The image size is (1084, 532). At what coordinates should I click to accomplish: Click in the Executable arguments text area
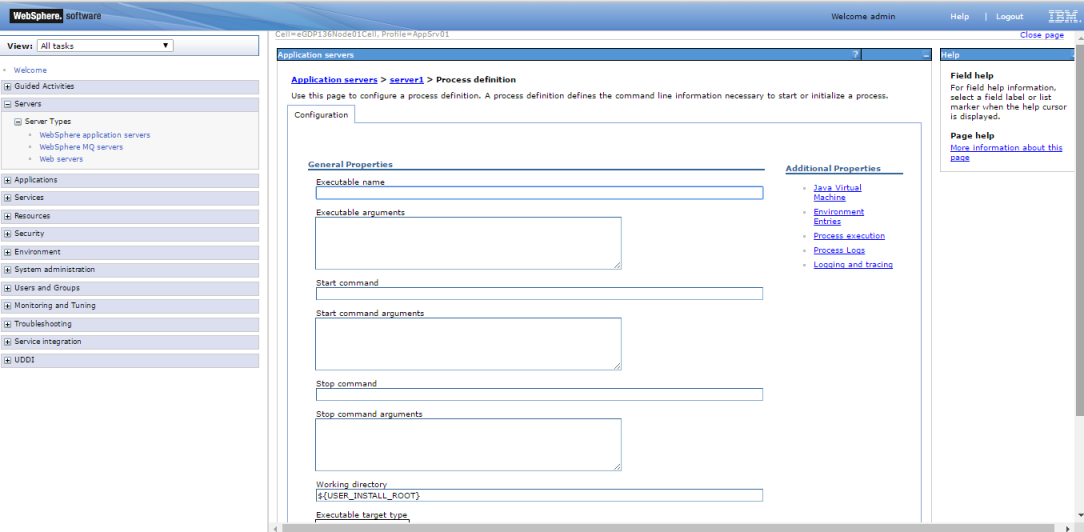tap(468, 243)
